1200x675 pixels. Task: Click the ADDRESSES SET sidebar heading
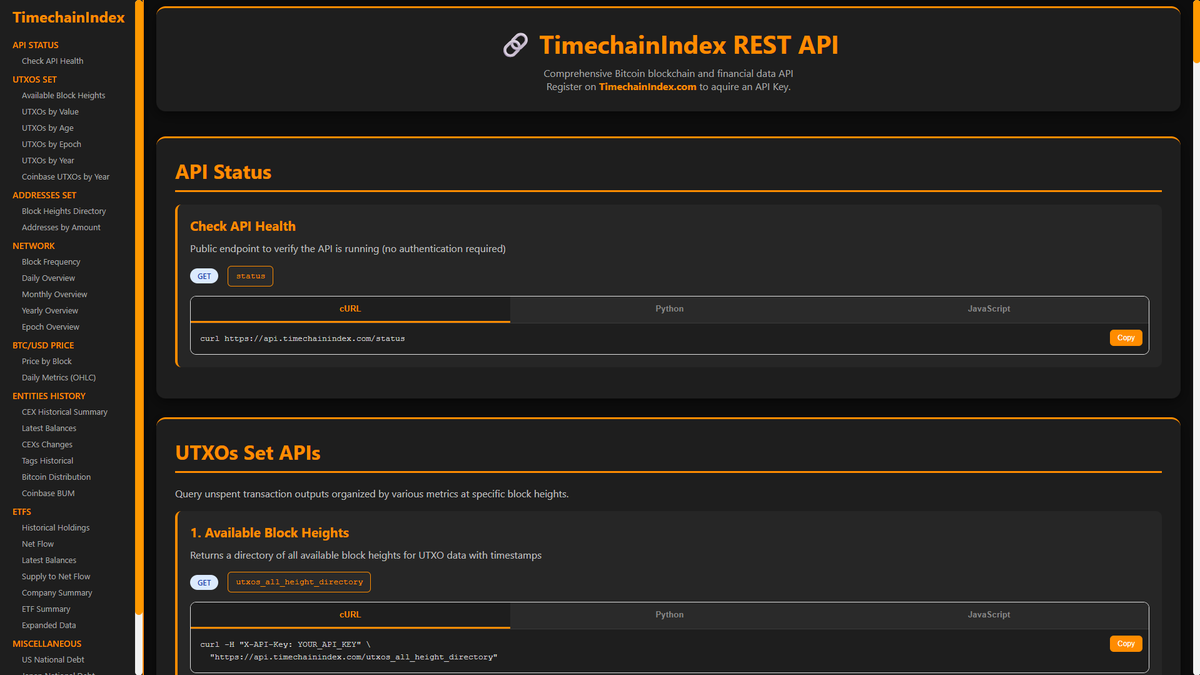pyautogui.click(x=44, y=195)
